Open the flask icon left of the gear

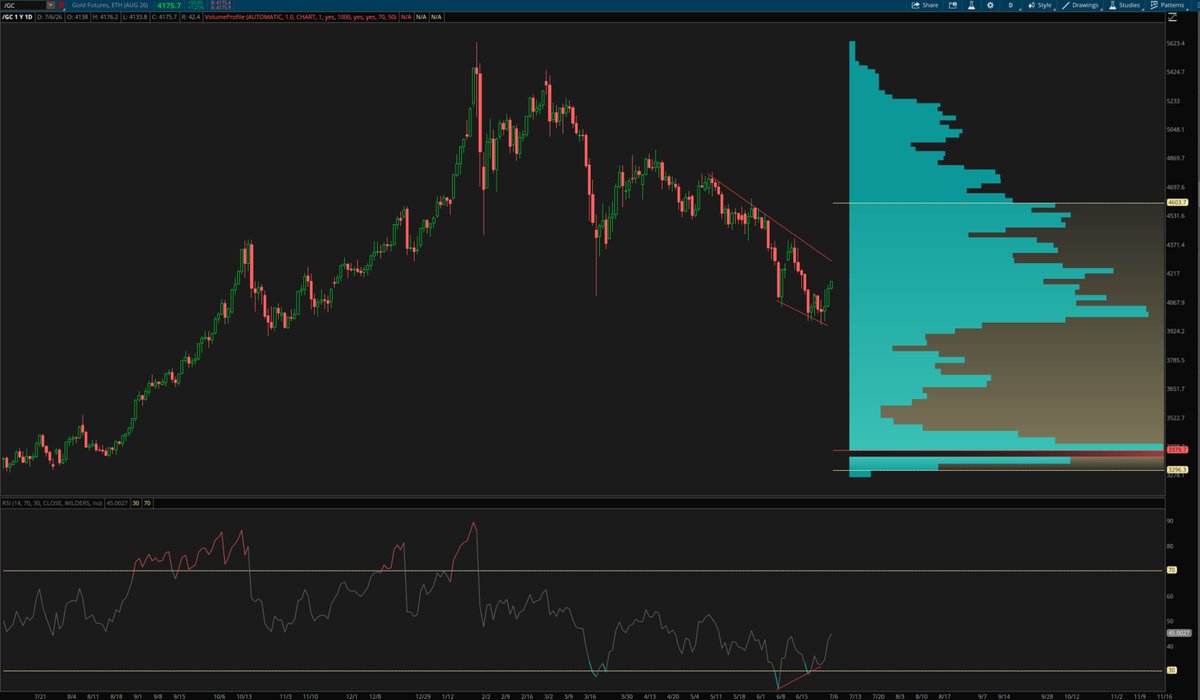[971, 5]
